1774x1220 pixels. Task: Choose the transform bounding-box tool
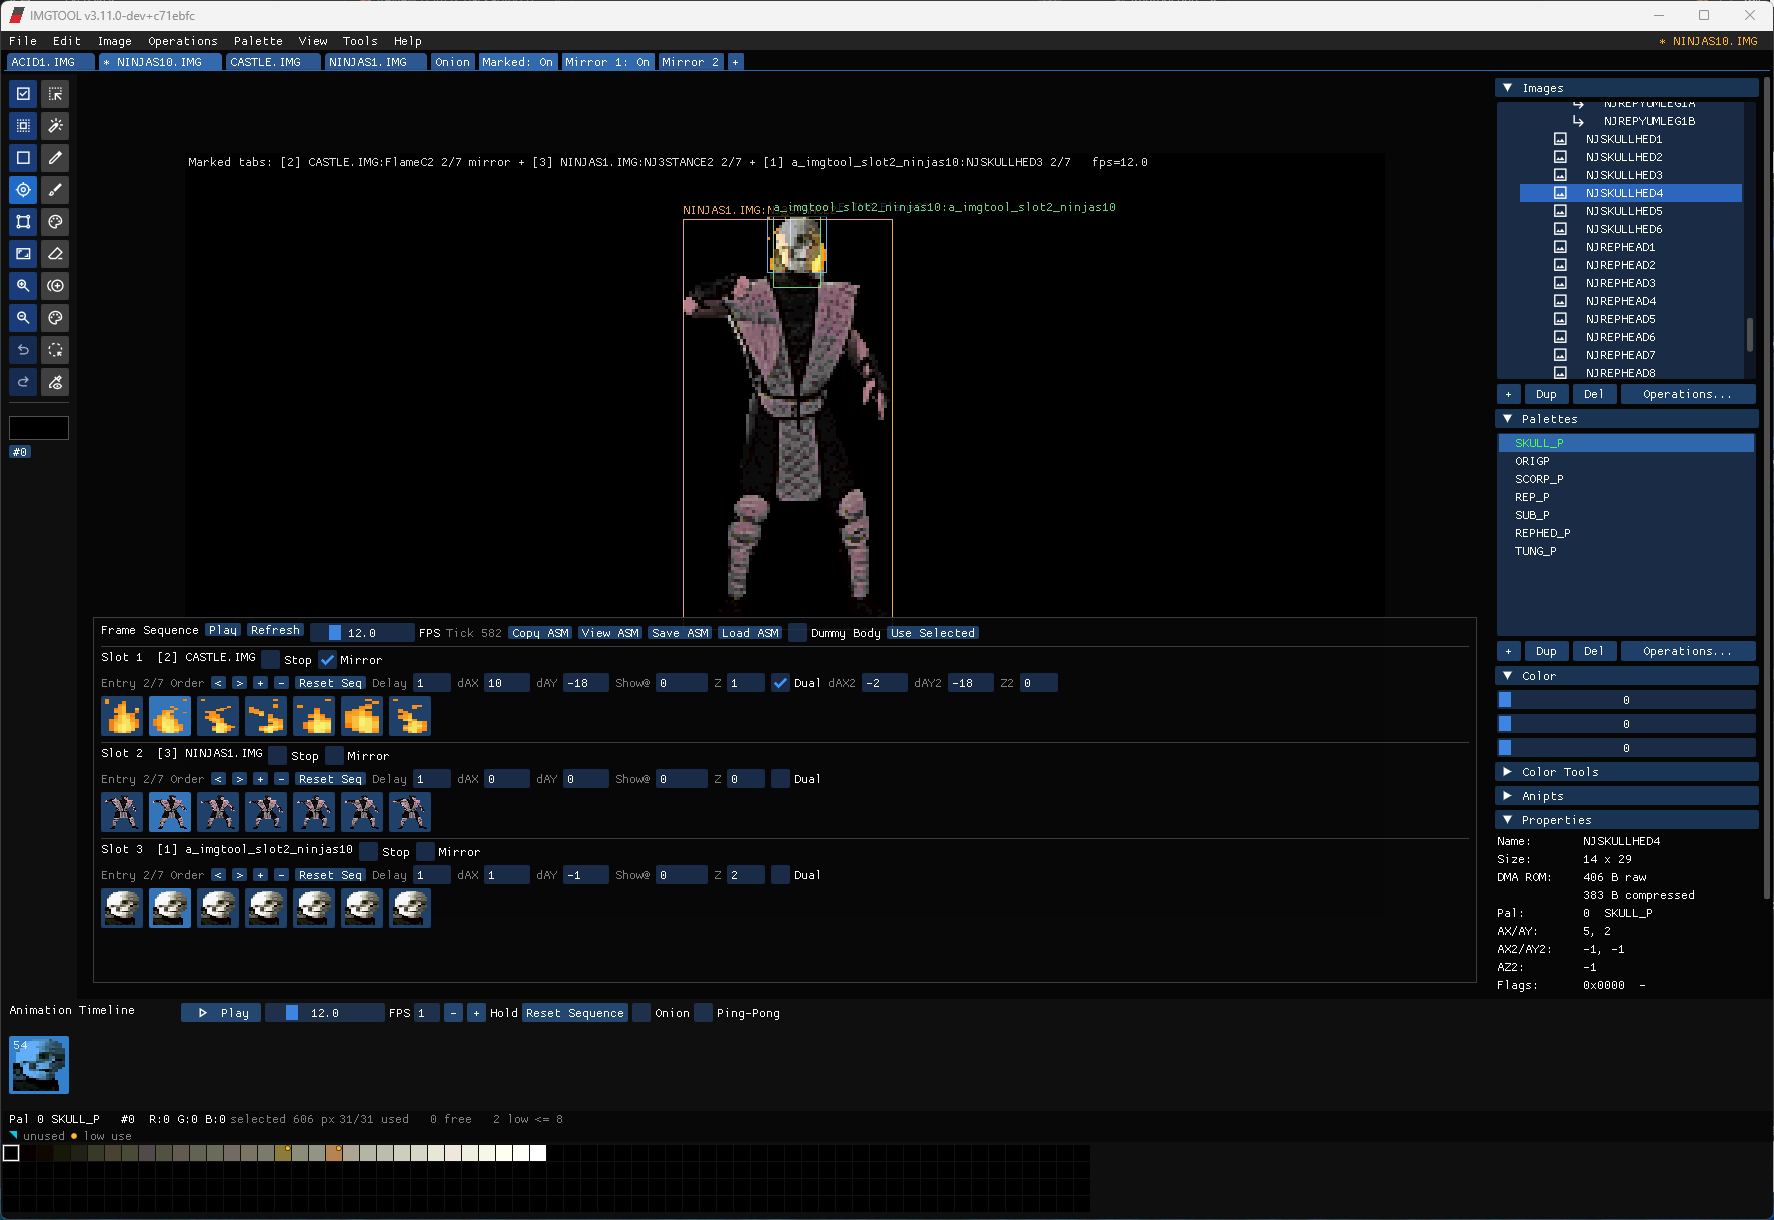[23, 222]
